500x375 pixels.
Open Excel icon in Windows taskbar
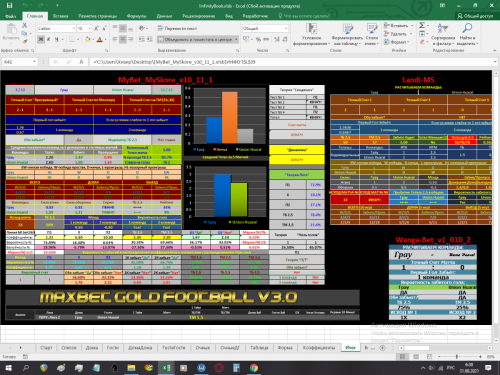pyautogui.click(x=166, y=368)
